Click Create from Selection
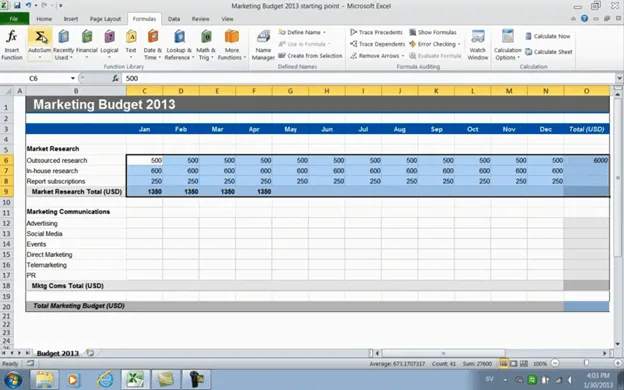The image size is (624, 390). click(x=310, y=56)
